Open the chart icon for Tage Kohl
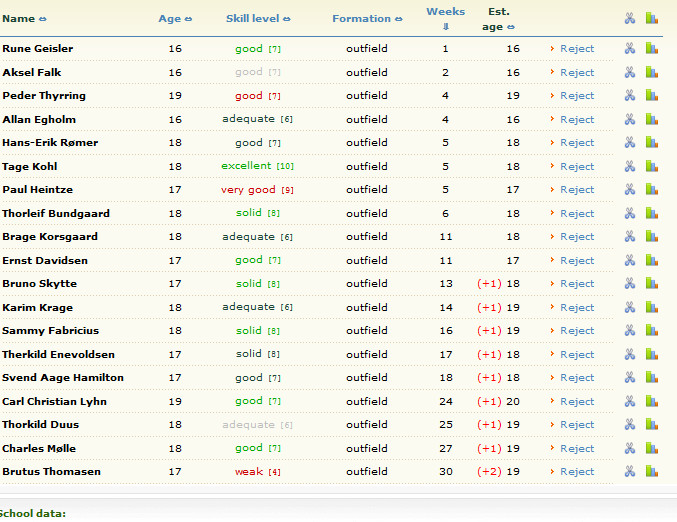The height and width of the screenshot is (522, 677). (x=652, y=166)
